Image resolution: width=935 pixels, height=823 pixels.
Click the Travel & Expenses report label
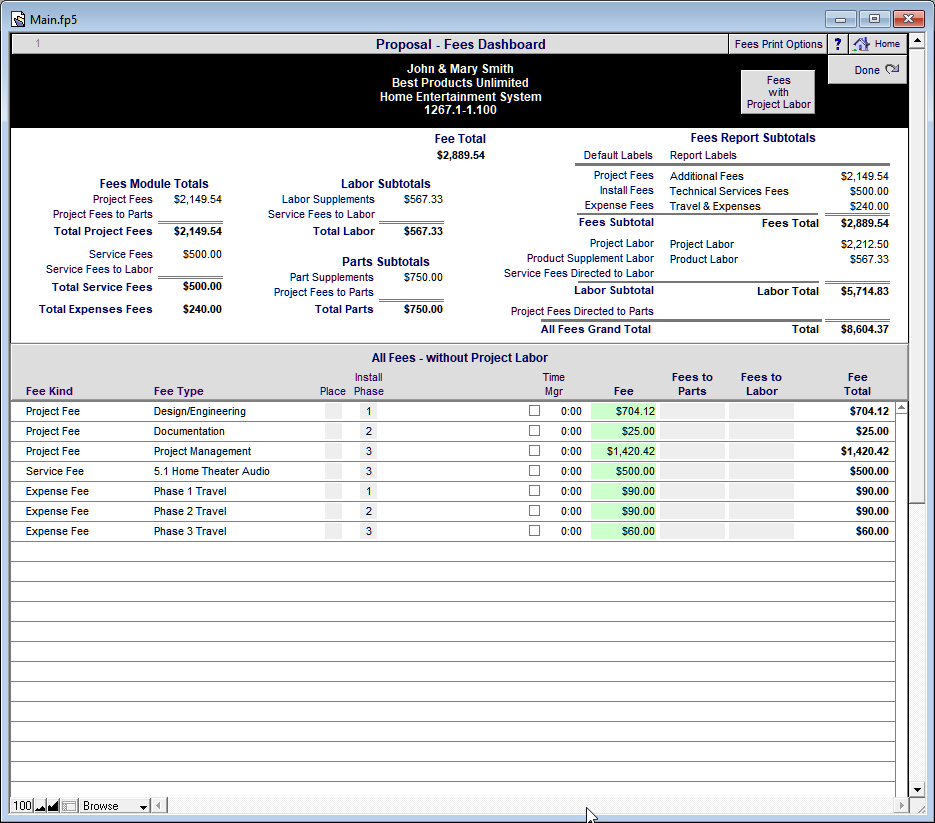pyautogui.click(x=715, y=206)
